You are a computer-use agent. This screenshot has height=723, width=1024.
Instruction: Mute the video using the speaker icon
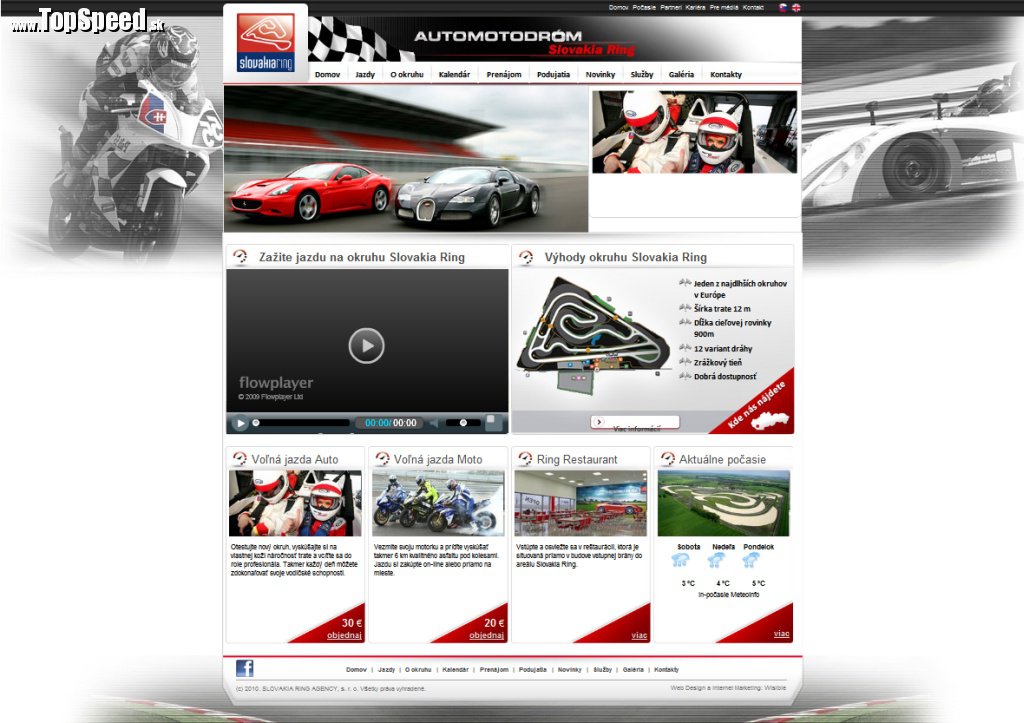pyautogui.click(x=434, y=423)
